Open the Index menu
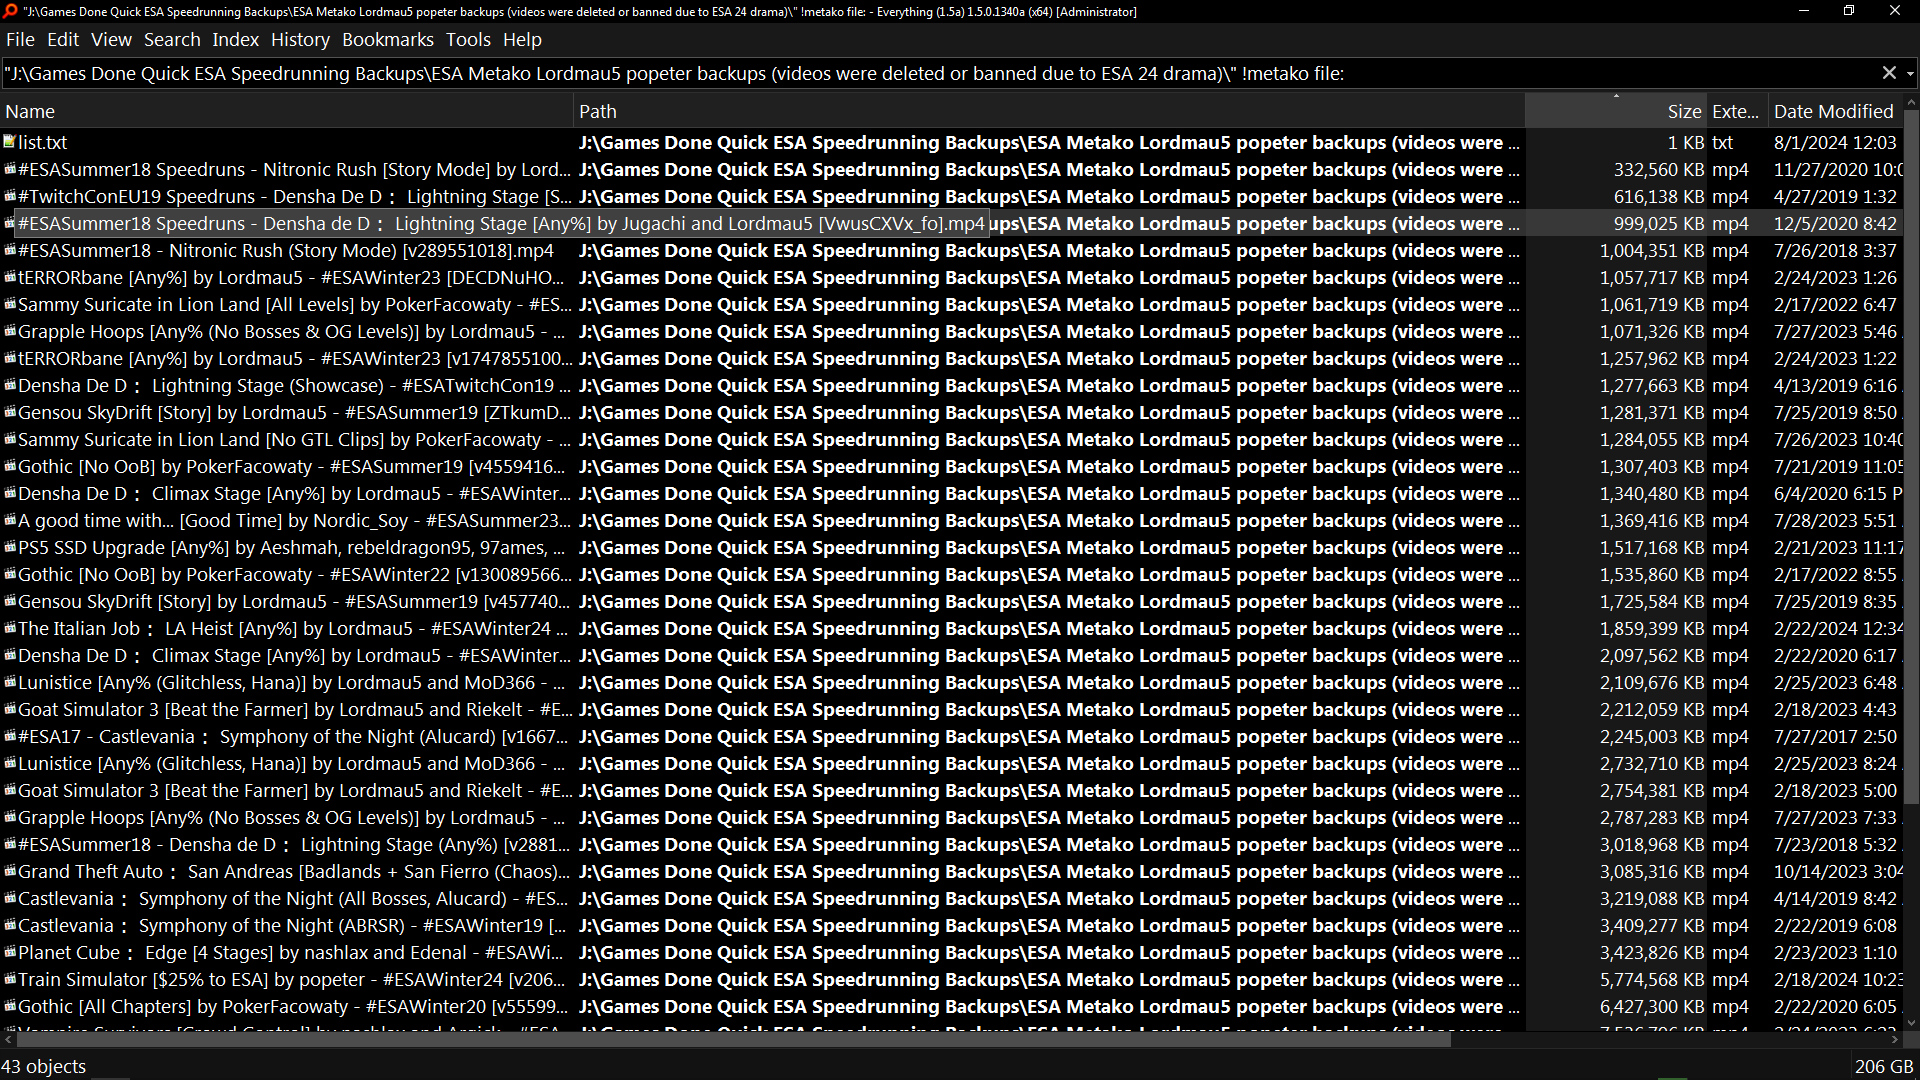The height and width of the screenshot is (1080, 1920). click(x=235, y=40)
